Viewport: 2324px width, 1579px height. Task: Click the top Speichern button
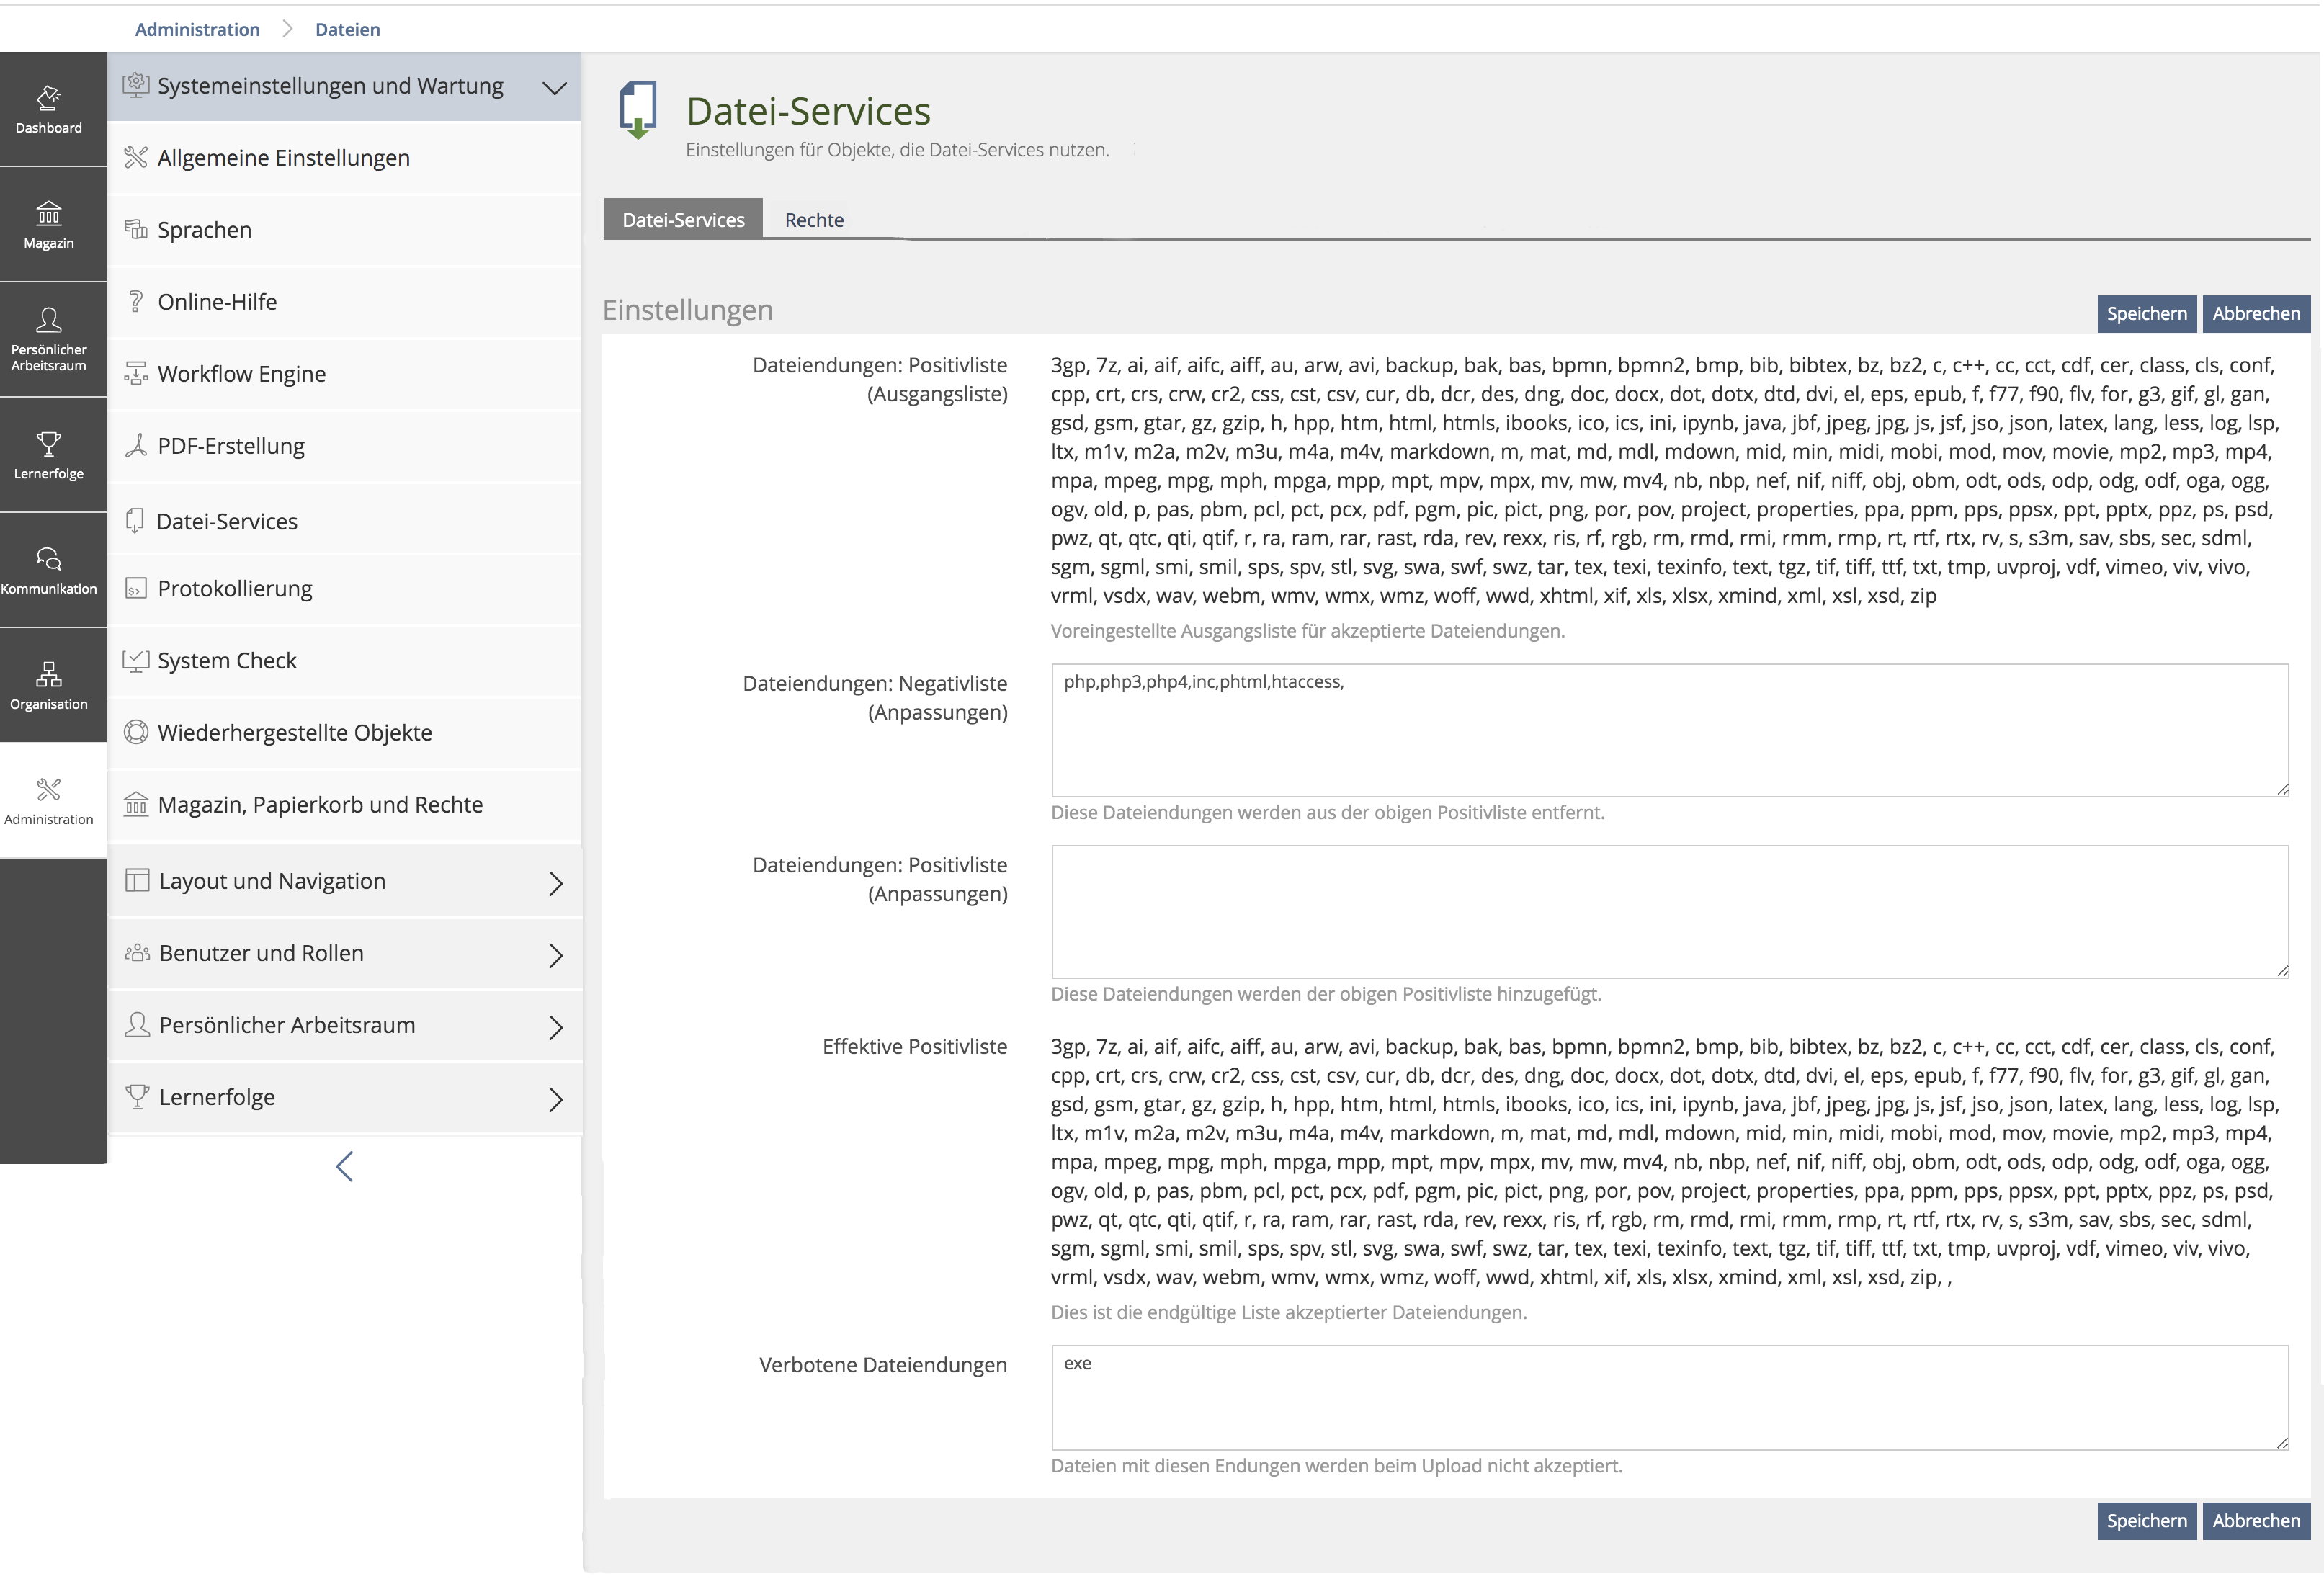click(2146, 314)
